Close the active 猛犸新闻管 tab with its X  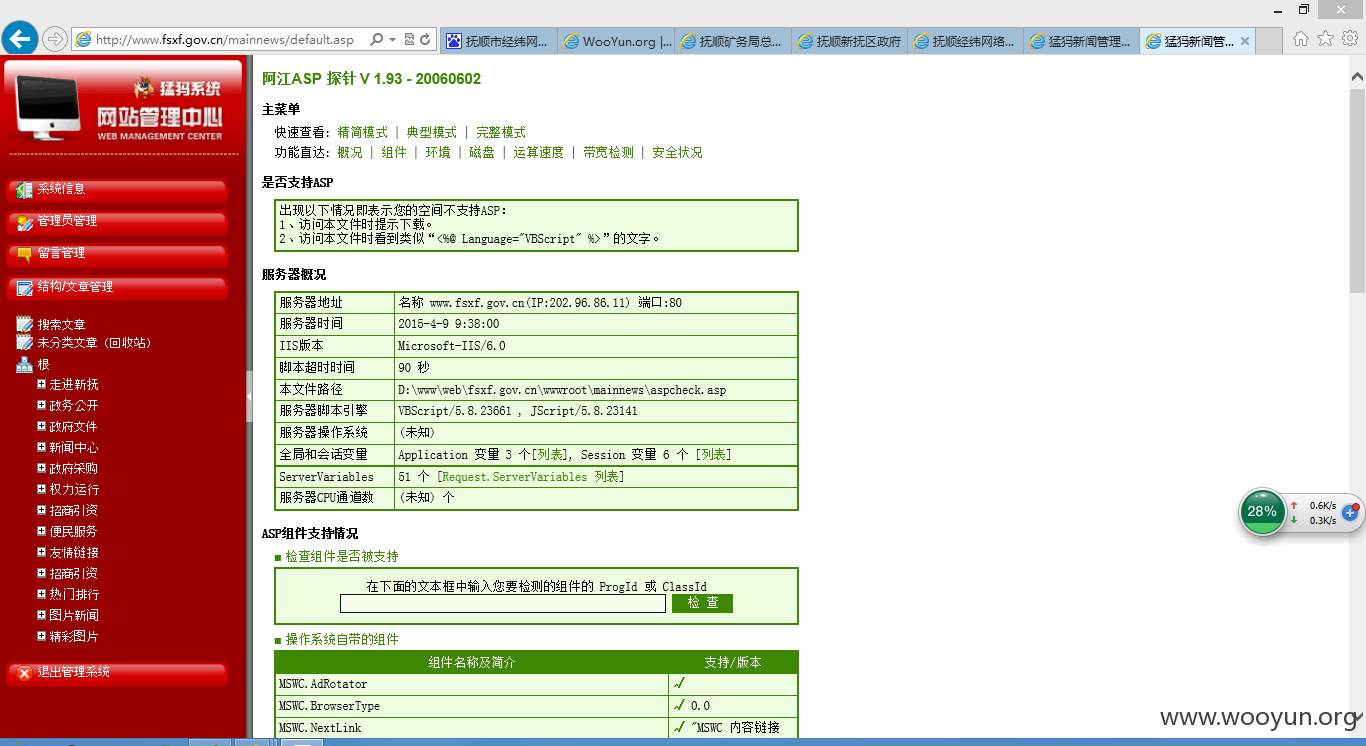pyautogui.click(x=1245, y=41)
